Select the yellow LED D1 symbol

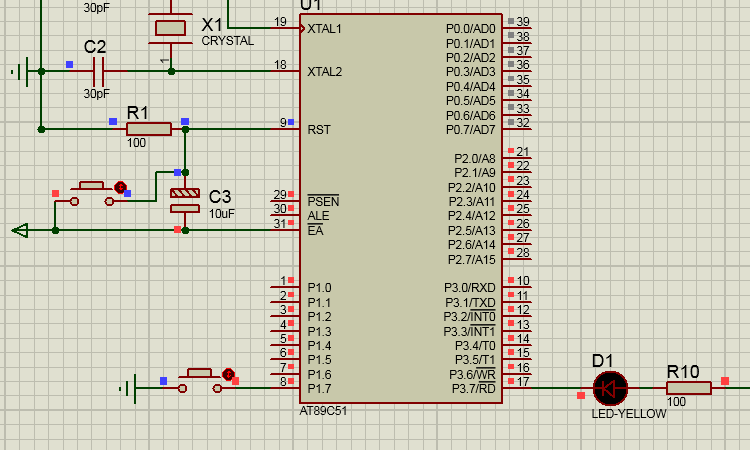pyautogui.click(x=610, y=388)
